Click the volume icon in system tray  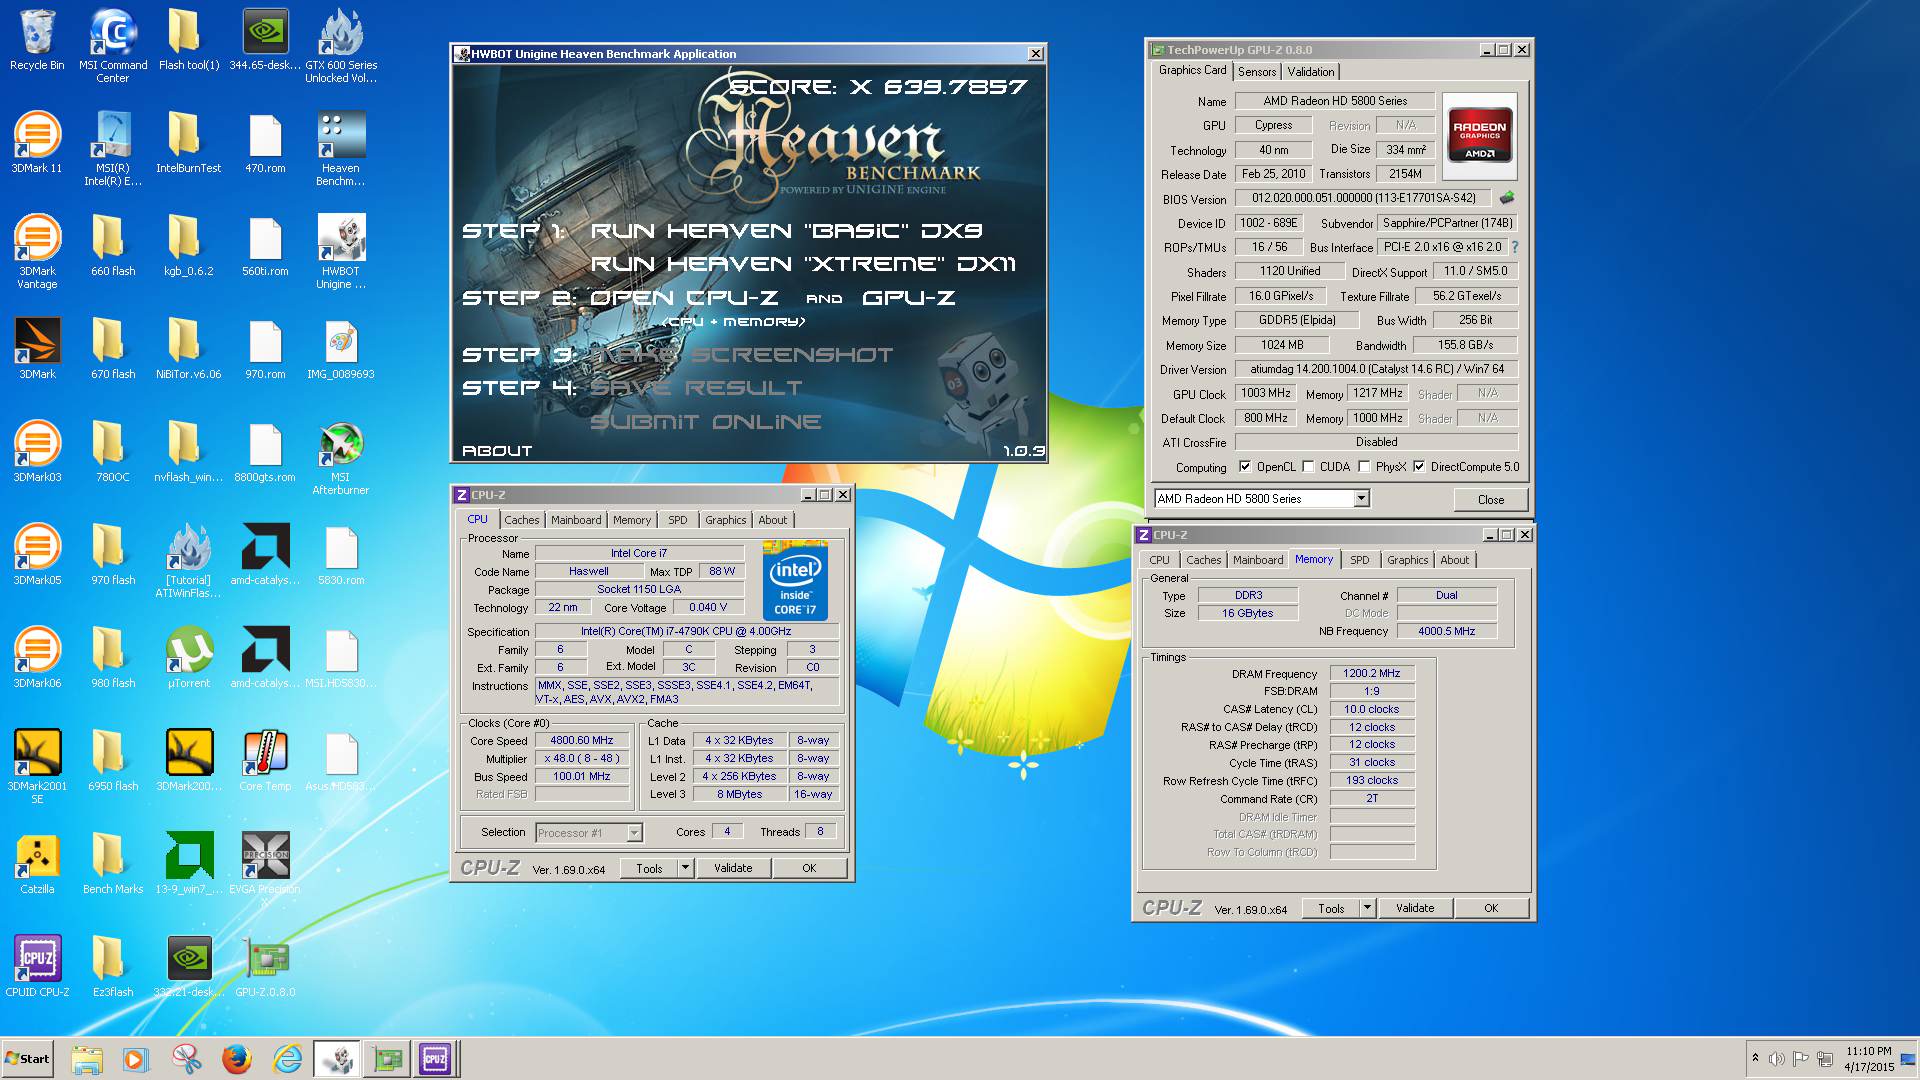click(x=1776, y=1059)
